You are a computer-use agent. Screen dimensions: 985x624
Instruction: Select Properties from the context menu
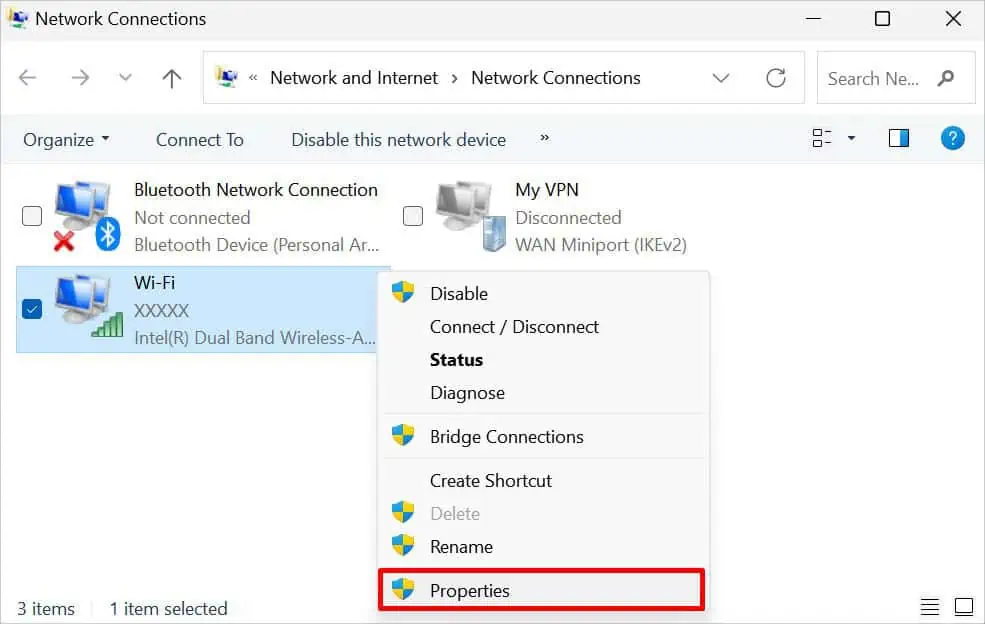tap(470, 590)
